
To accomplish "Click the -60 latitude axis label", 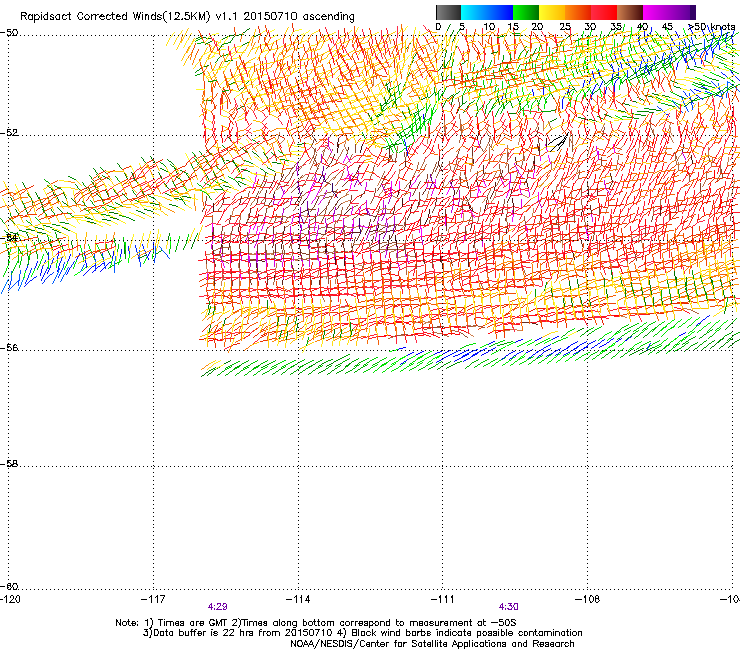I will [9, 587].
